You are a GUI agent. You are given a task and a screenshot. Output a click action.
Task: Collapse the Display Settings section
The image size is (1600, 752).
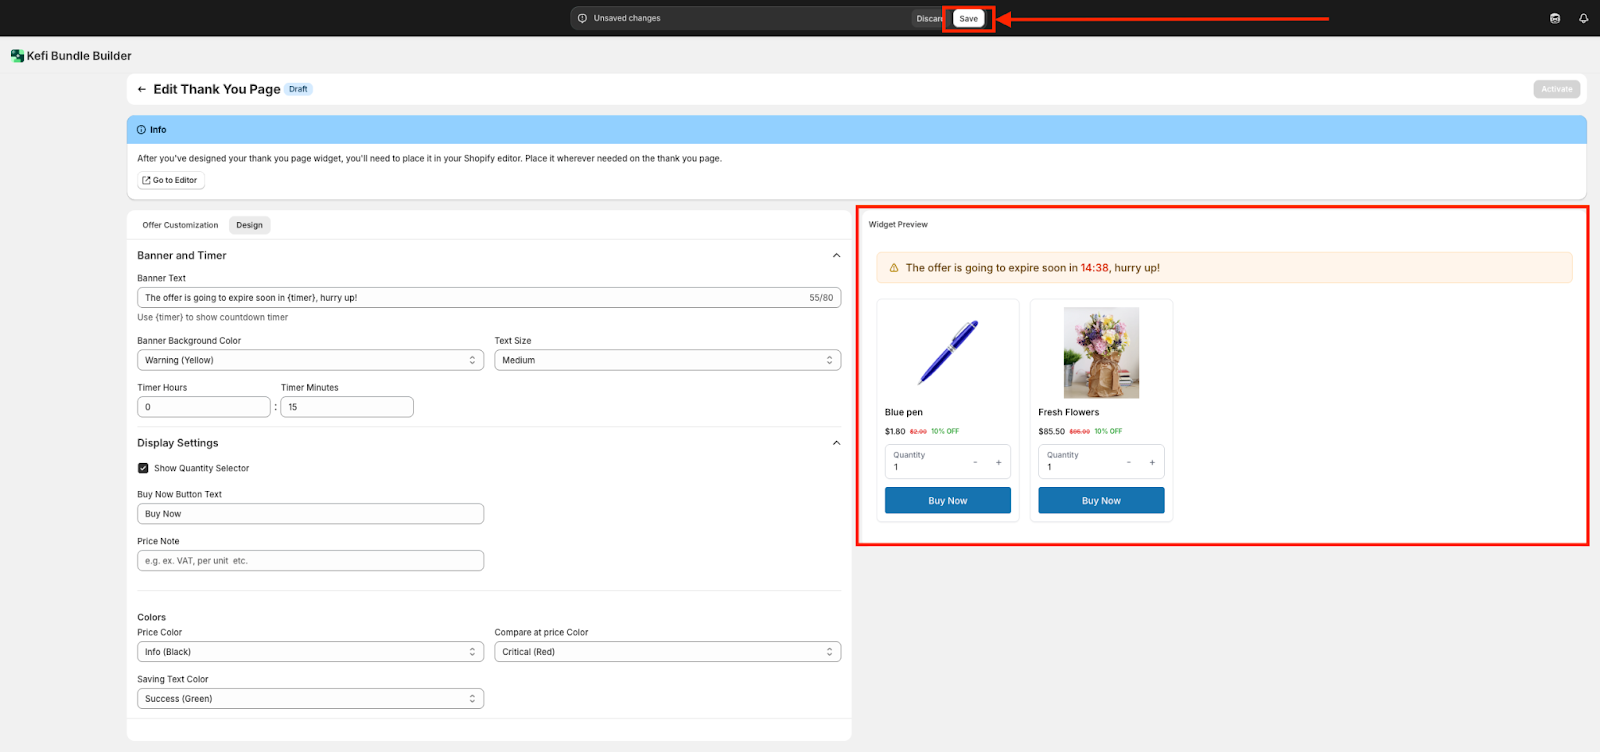coord(836,443)
